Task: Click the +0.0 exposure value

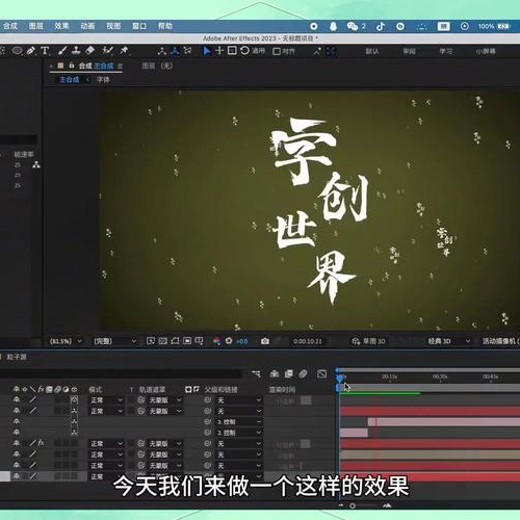Action: 242,341
